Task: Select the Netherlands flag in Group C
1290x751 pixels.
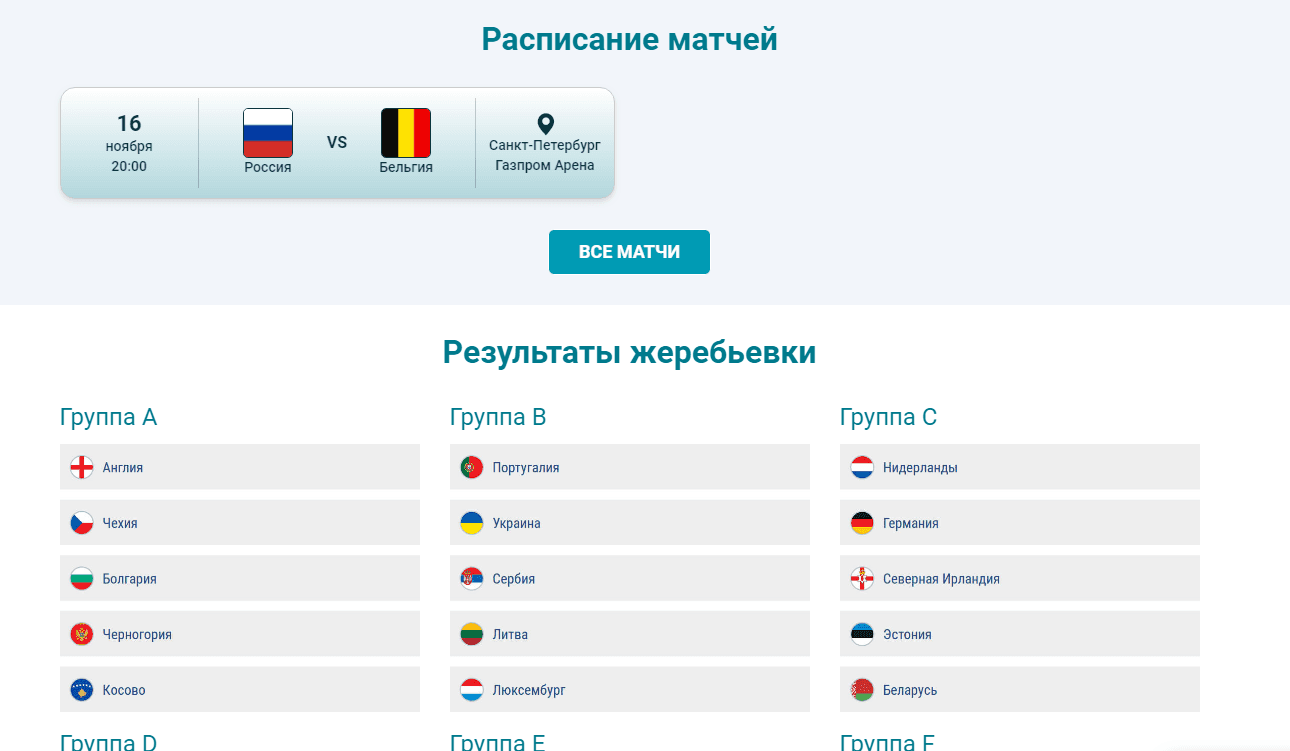Action: coord(861,466)
